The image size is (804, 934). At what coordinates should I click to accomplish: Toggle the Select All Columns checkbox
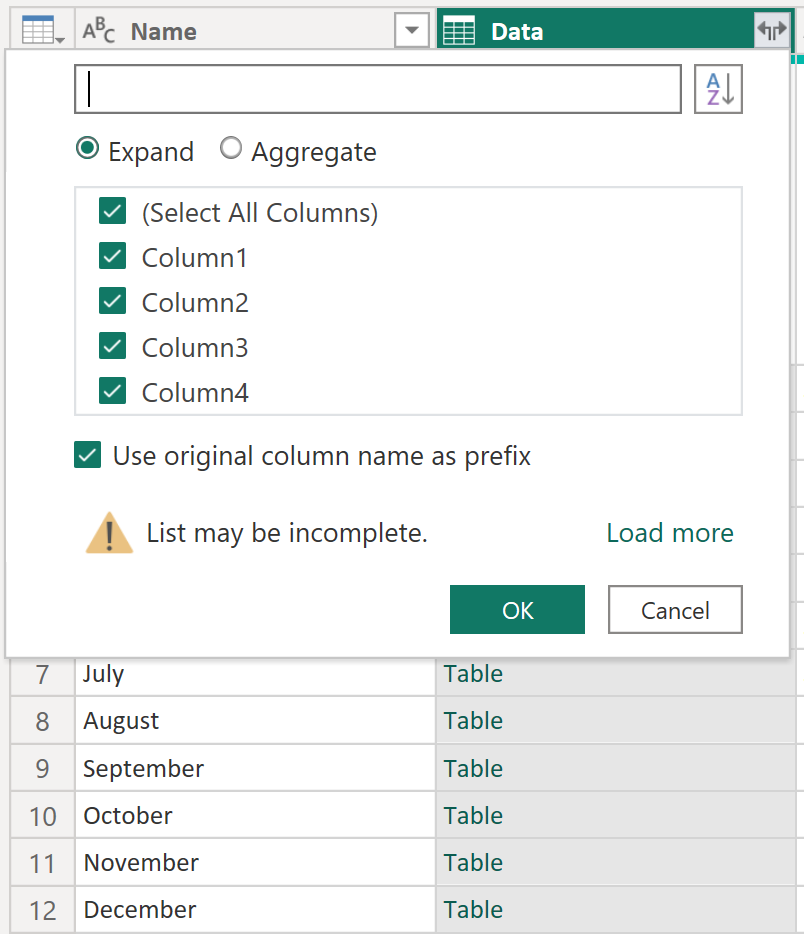[x=113, y=212]
